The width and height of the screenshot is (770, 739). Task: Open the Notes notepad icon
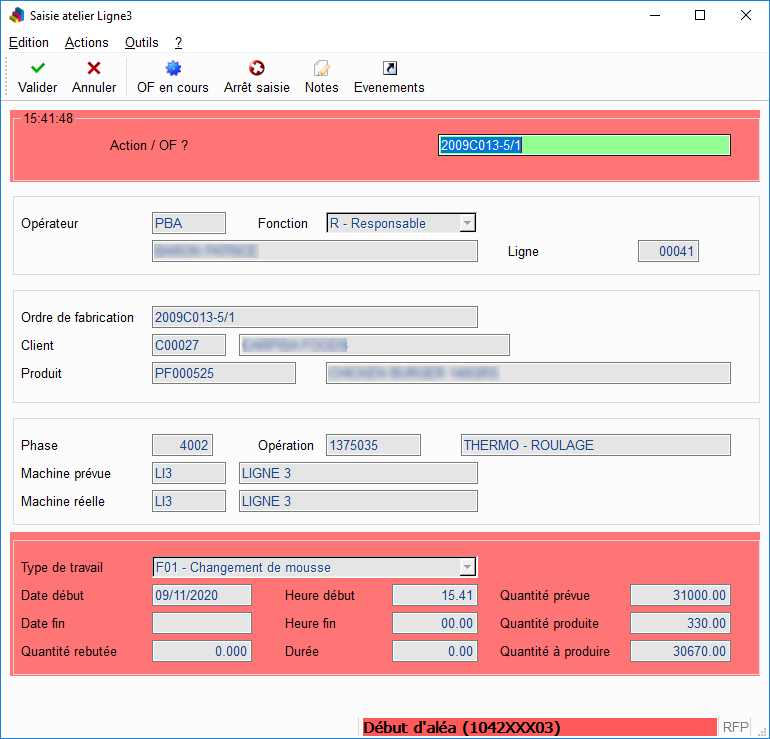pyautogui.click(x=322, y=68)
